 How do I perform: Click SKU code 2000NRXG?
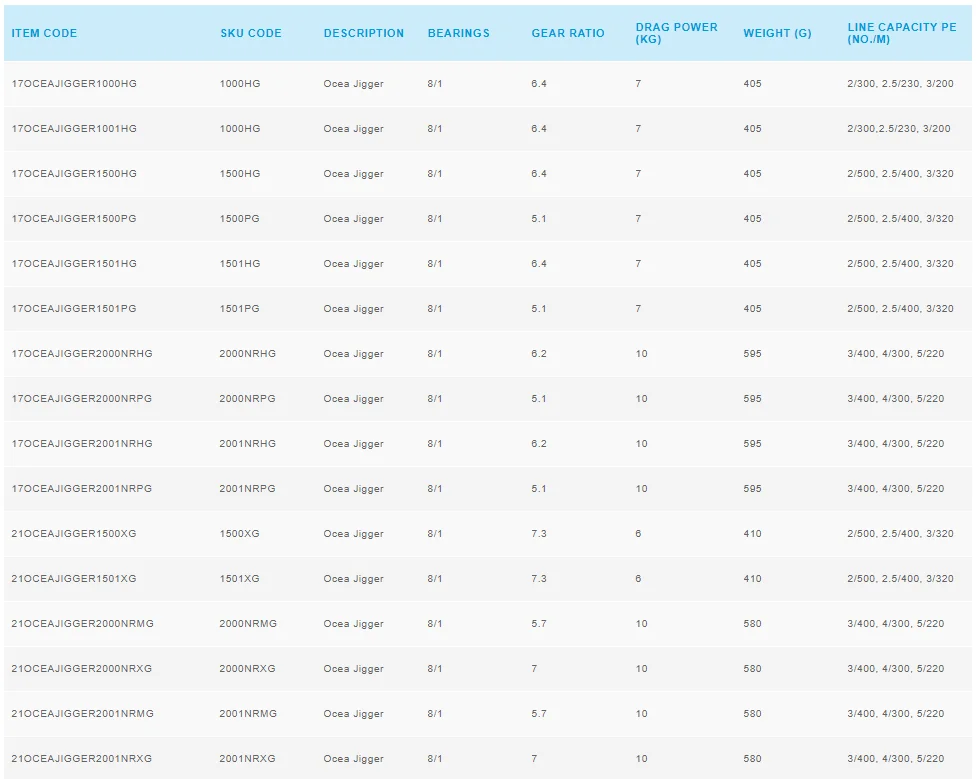247,669
